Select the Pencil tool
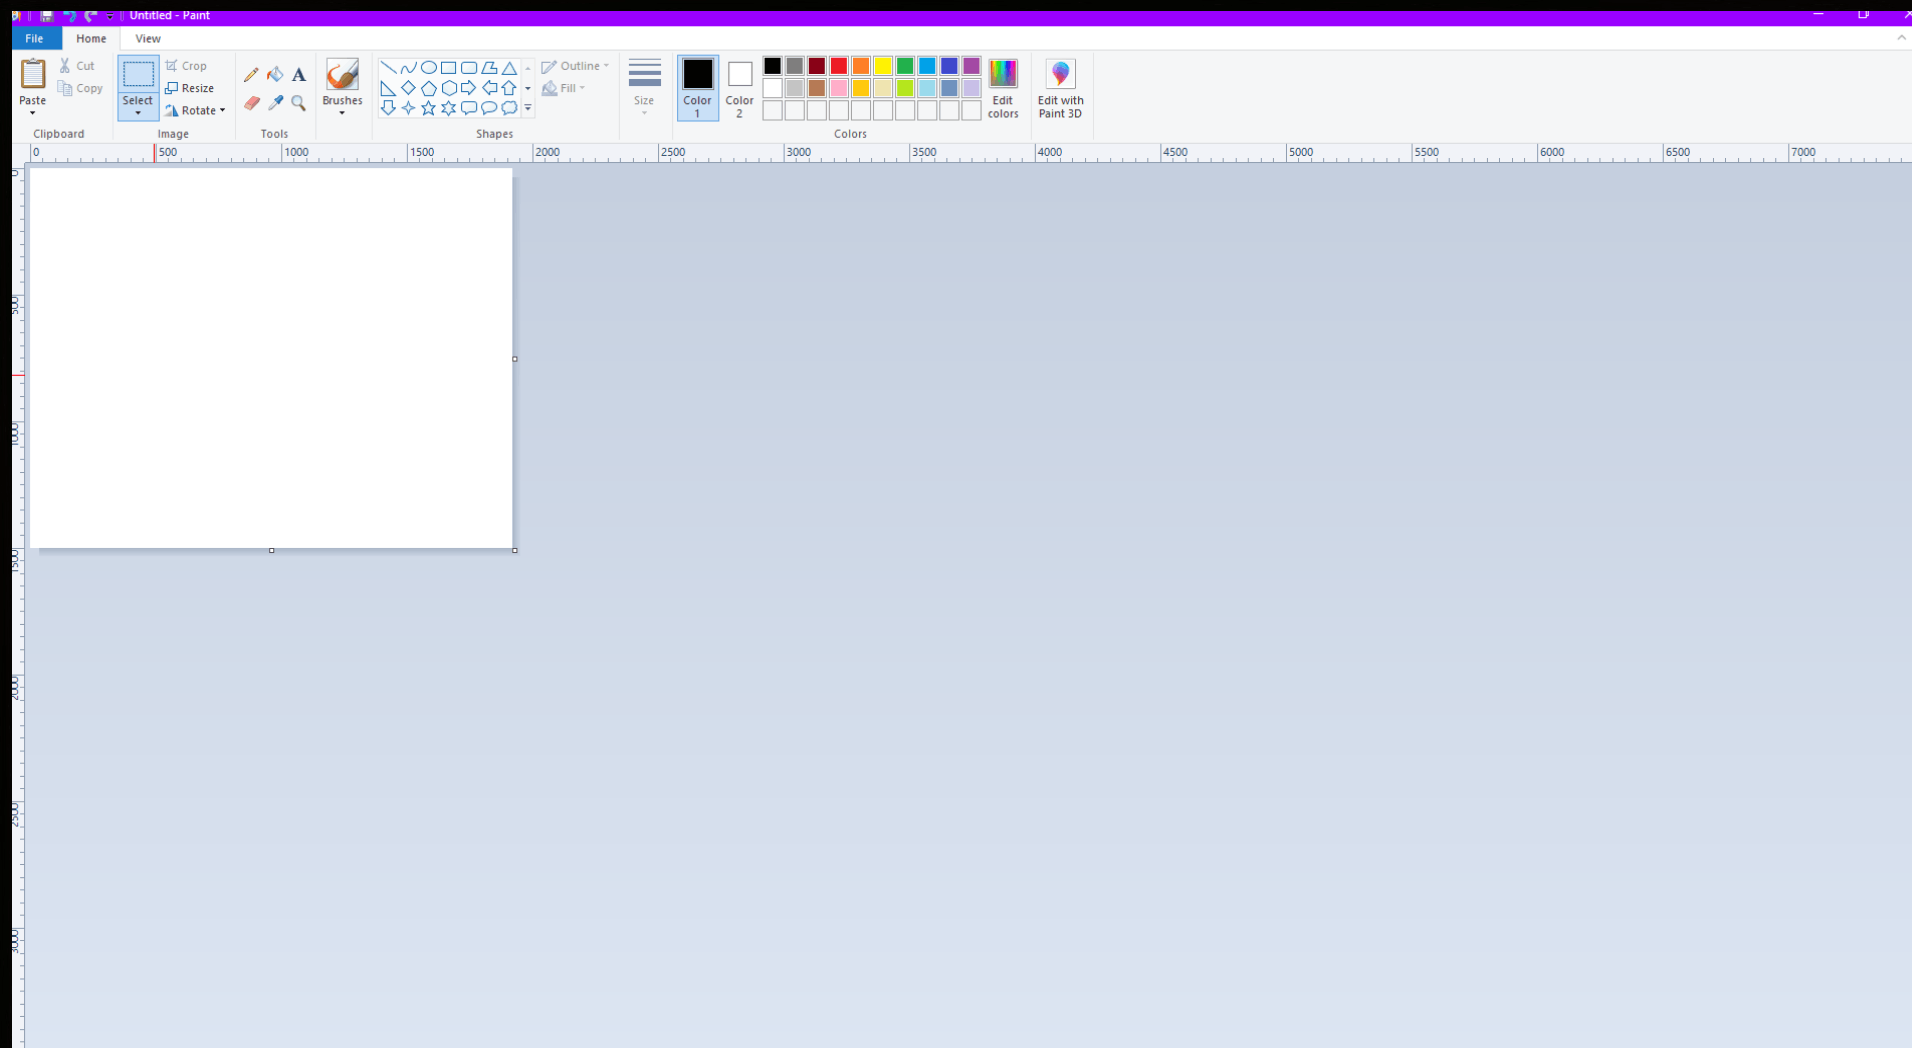The height and width of the screenshot is (1048, 1912). pos(251,74)
